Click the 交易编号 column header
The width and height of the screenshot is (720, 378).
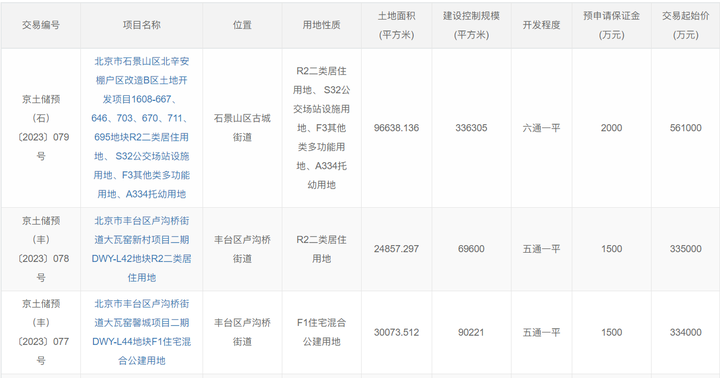41,25
